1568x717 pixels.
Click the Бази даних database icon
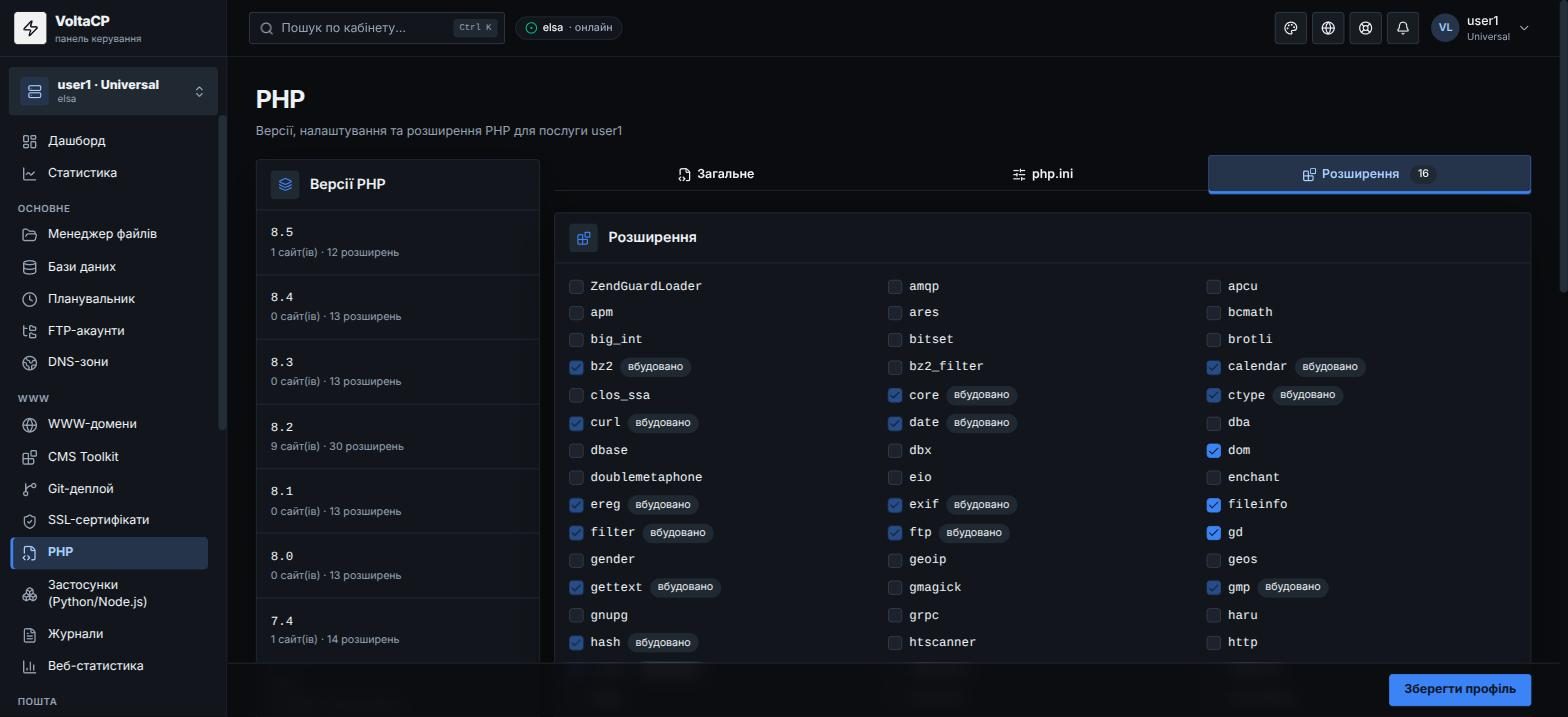click(30, 267)
